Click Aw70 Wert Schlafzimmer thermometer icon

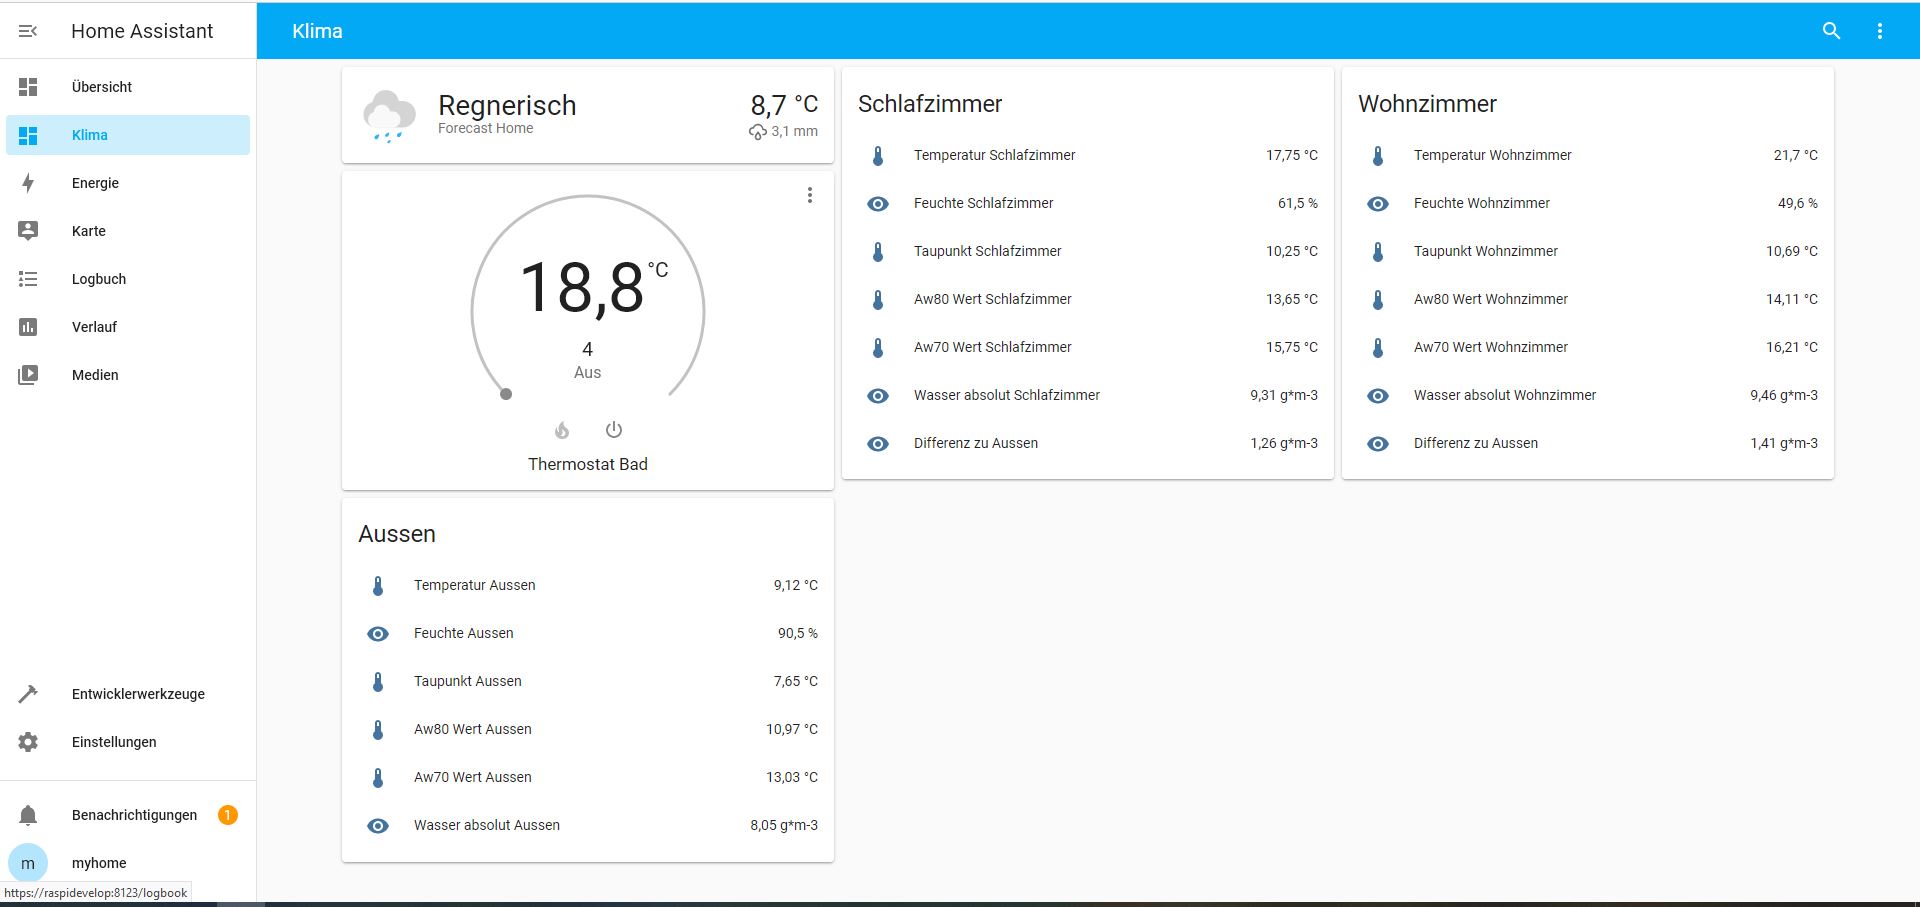[878, 348]
